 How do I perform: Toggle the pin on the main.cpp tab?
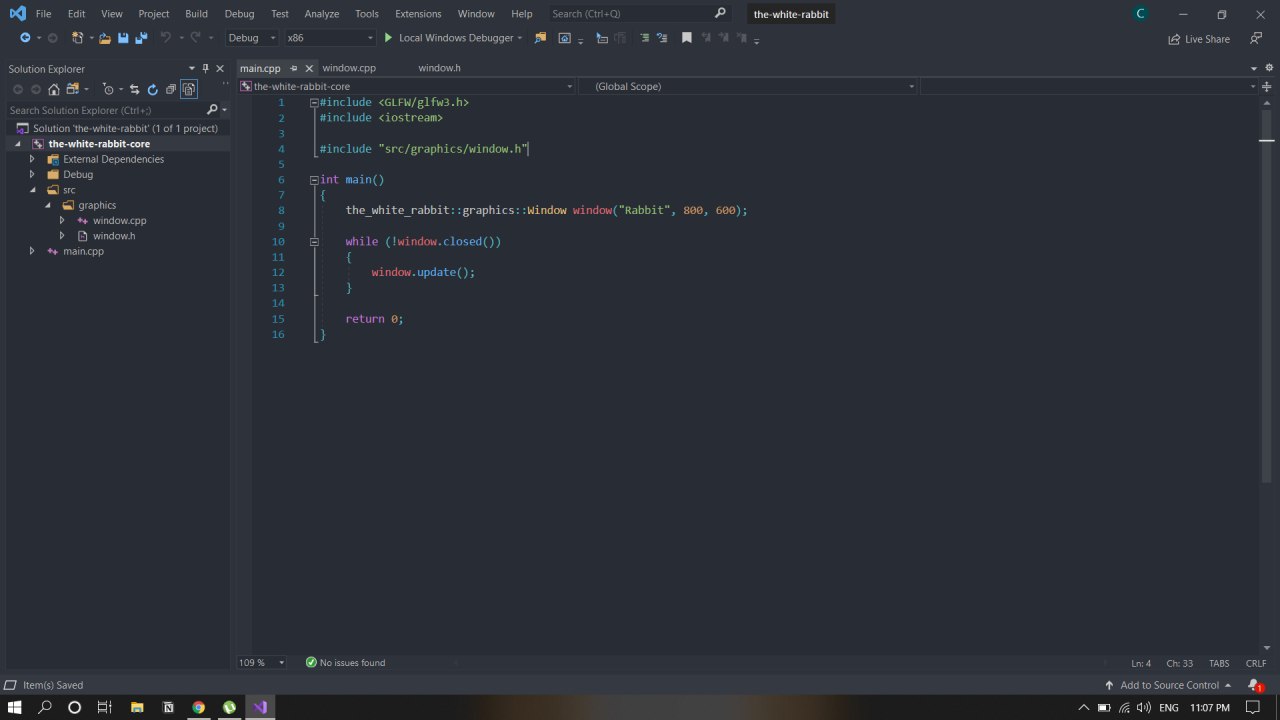coord(294,68)
